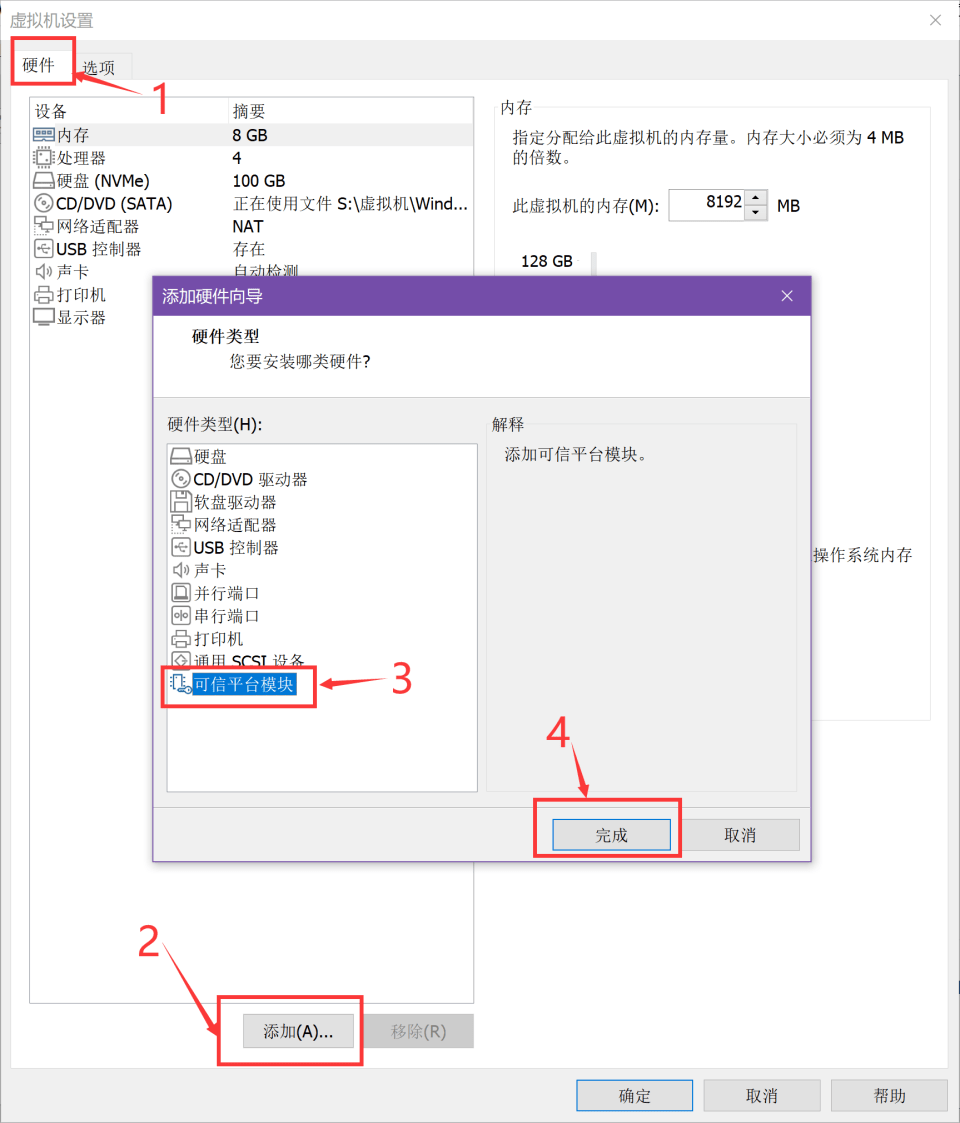Click the NVMe hard disk icon in device list
Image resolution: width=960 pixels, height=1123 pixels.
pyautogui.click(x=44, y=180)
